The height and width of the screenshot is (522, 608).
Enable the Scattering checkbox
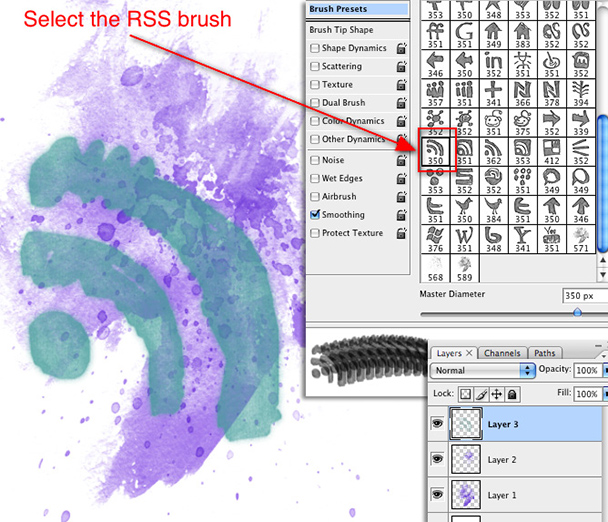coord(315,66)
